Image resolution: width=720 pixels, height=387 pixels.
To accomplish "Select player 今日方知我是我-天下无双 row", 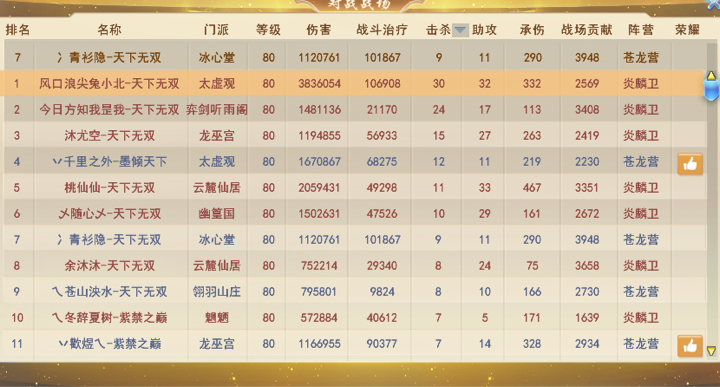I will pyautogui.click(x=354, y=110).
